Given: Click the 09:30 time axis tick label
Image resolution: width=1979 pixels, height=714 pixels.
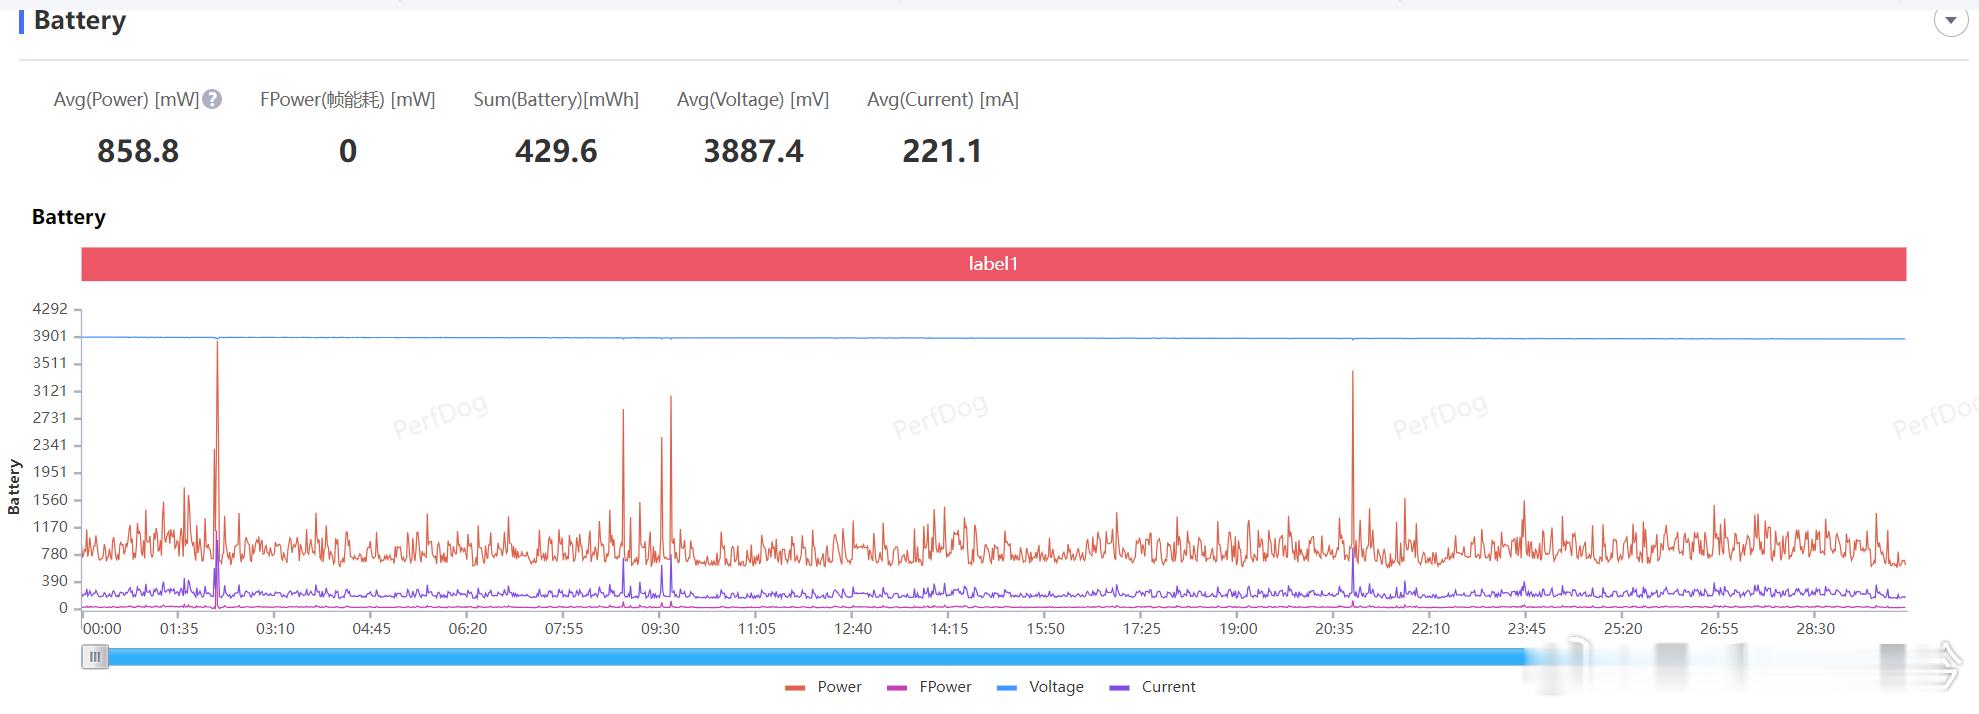Looking at the screenshot, I should pyautogui.click(x=660, y=629).
